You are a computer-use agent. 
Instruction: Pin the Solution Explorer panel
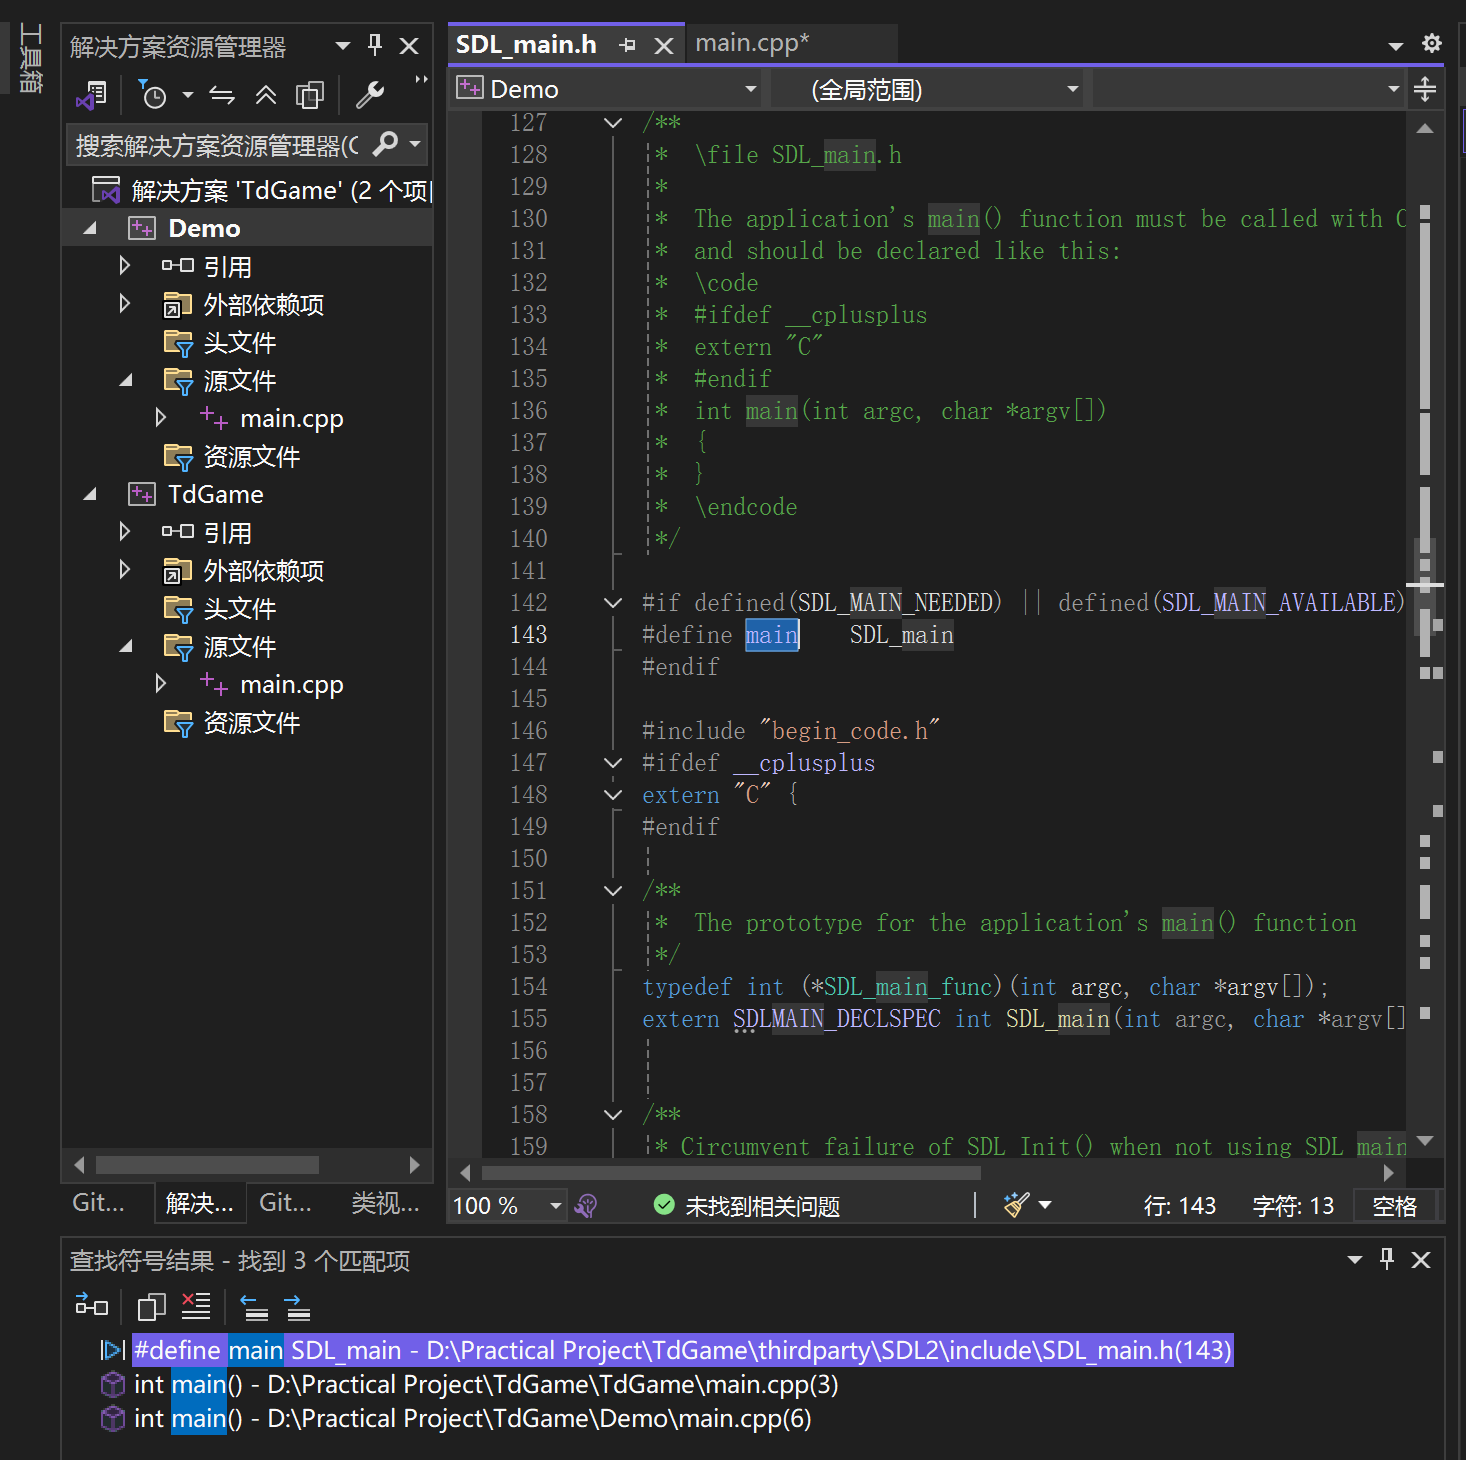(375, 46)
